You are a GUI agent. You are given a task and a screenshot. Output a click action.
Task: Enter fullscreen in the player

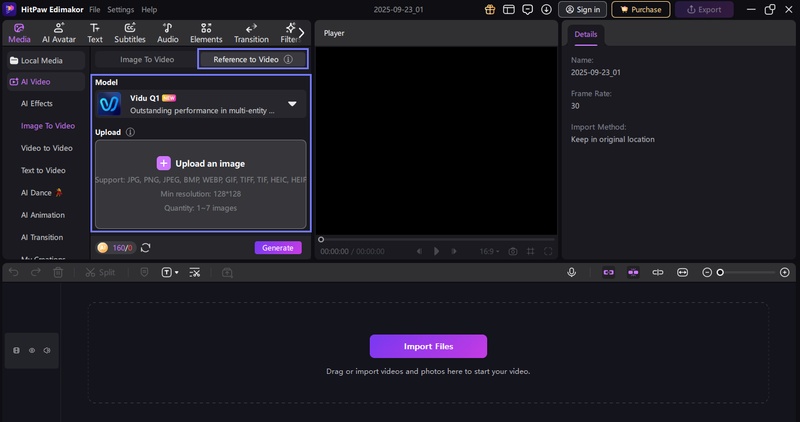coord(548,251)
